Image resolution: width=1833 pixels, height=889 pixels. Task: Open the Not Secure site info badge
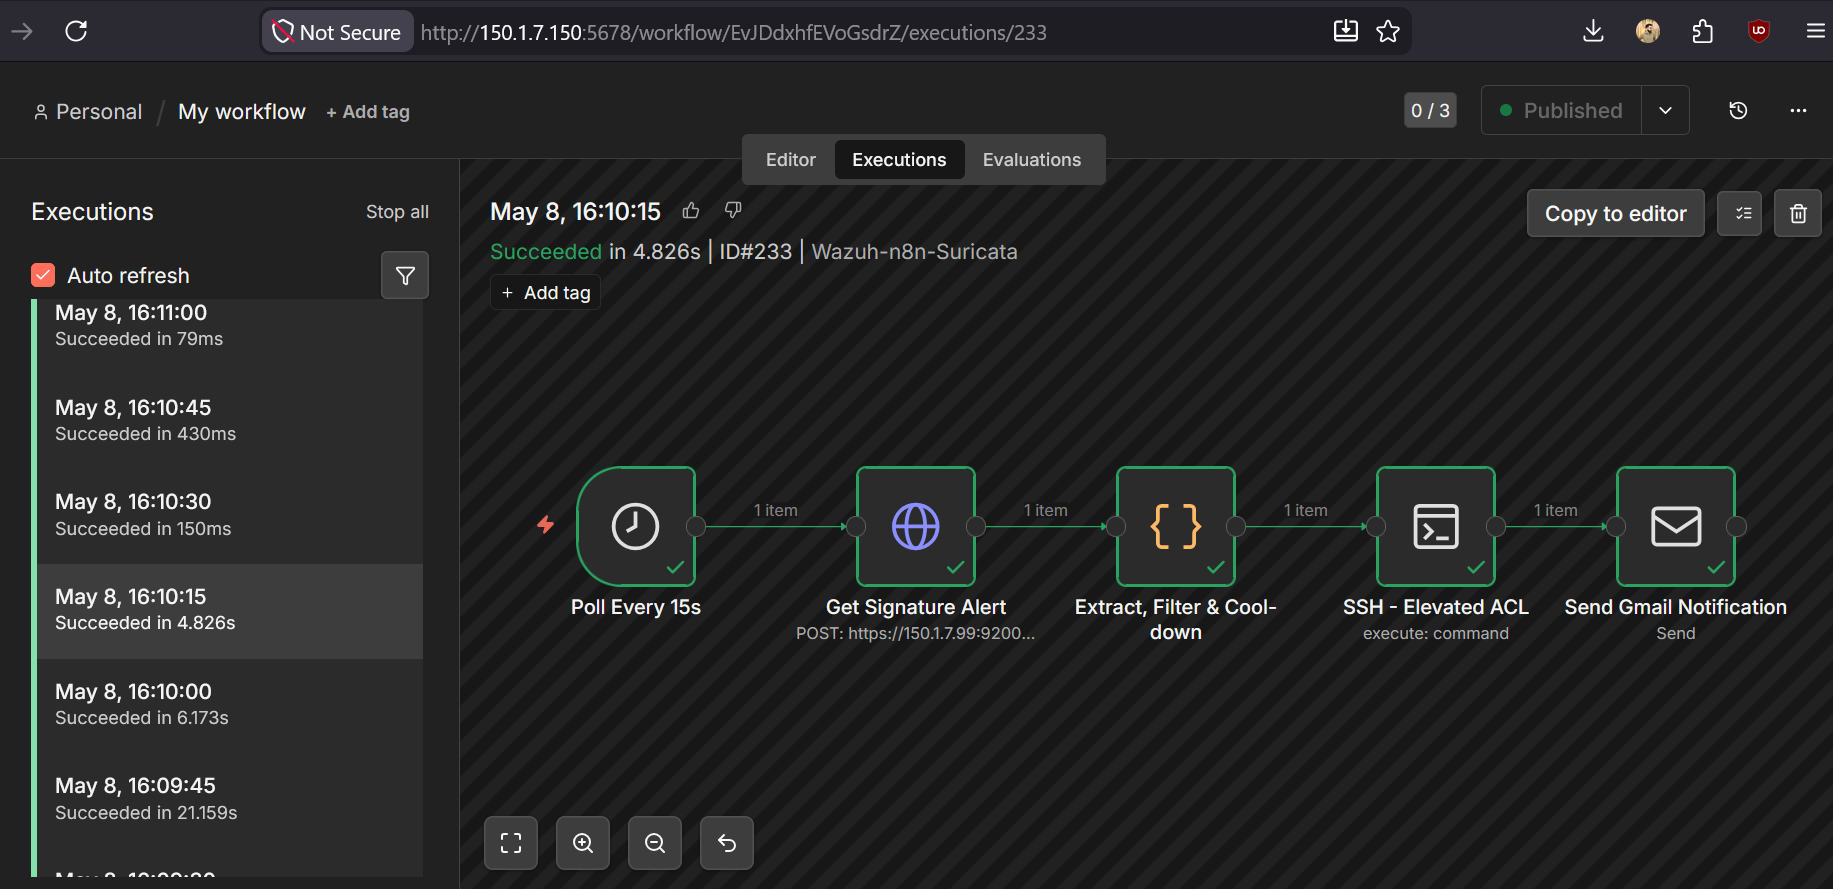[338, 32]
